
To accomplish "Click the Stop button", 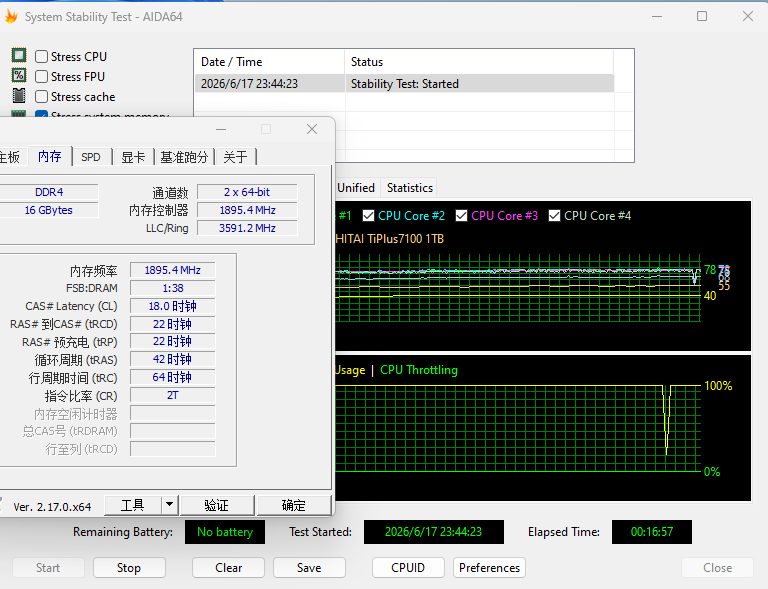I will point(129,568).
